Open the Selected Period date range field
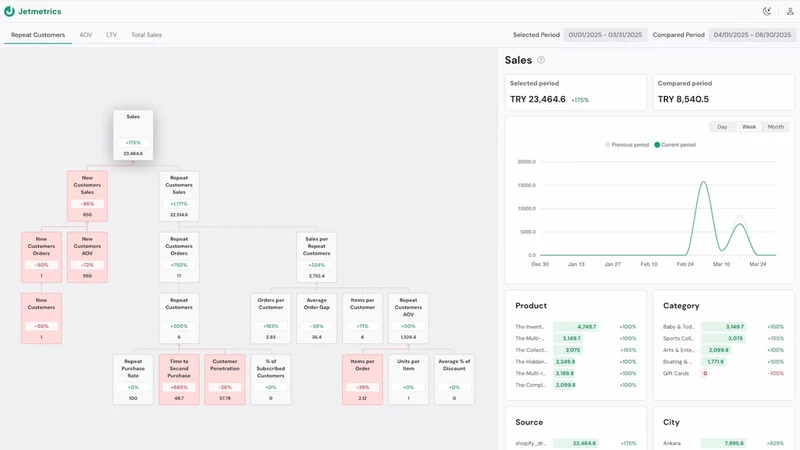 coord(605,35)
